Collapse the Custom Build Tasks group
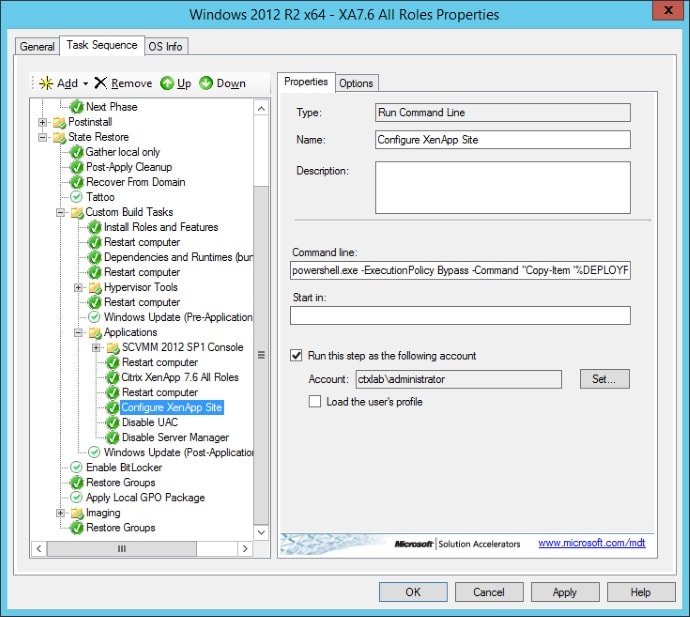 point(60,213)
